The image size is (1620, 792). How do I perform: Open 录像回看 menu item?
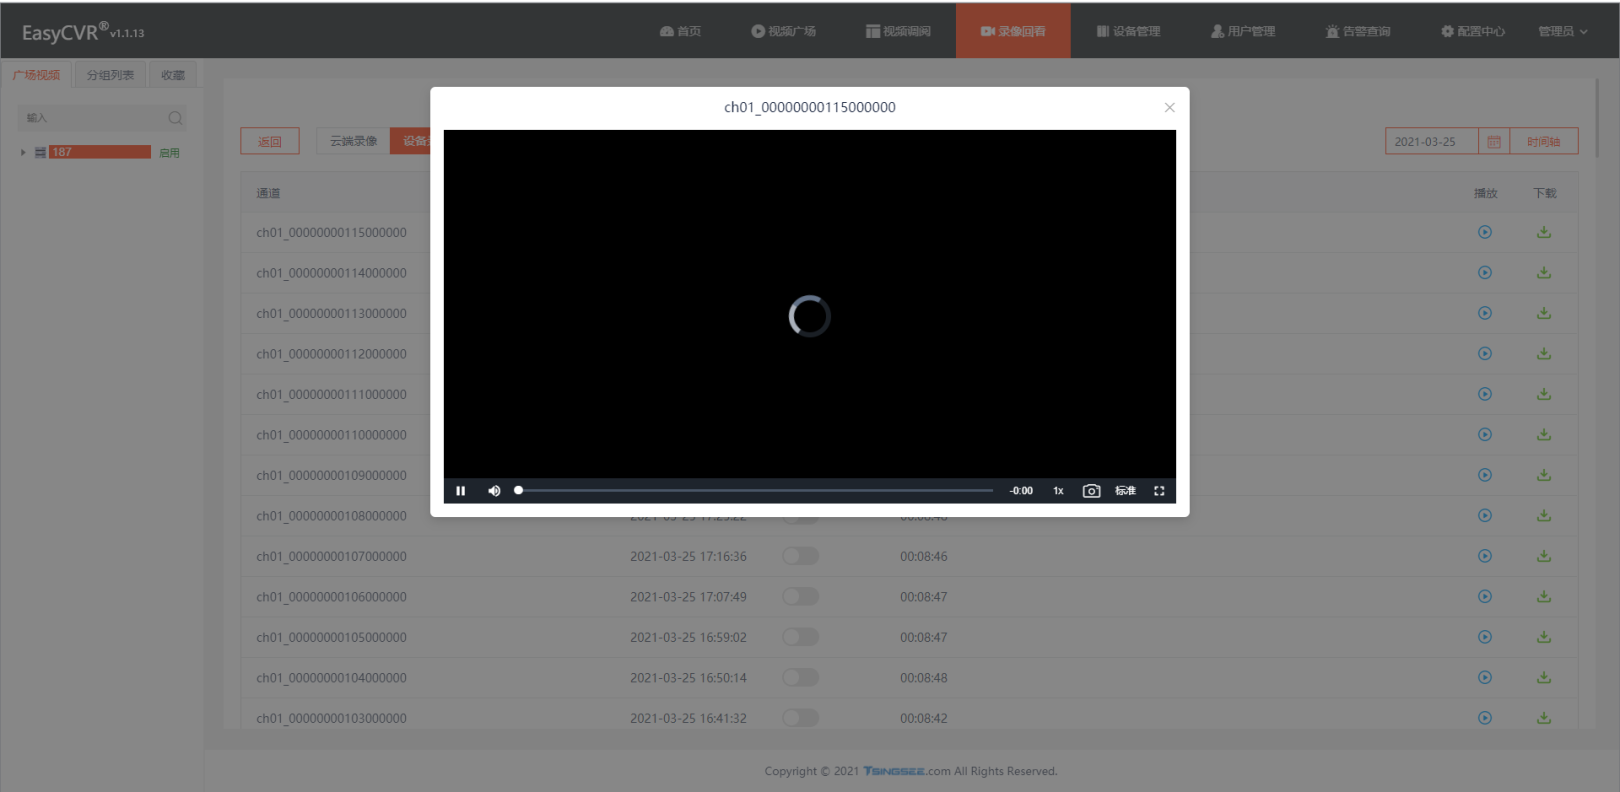click(1013, 31)
